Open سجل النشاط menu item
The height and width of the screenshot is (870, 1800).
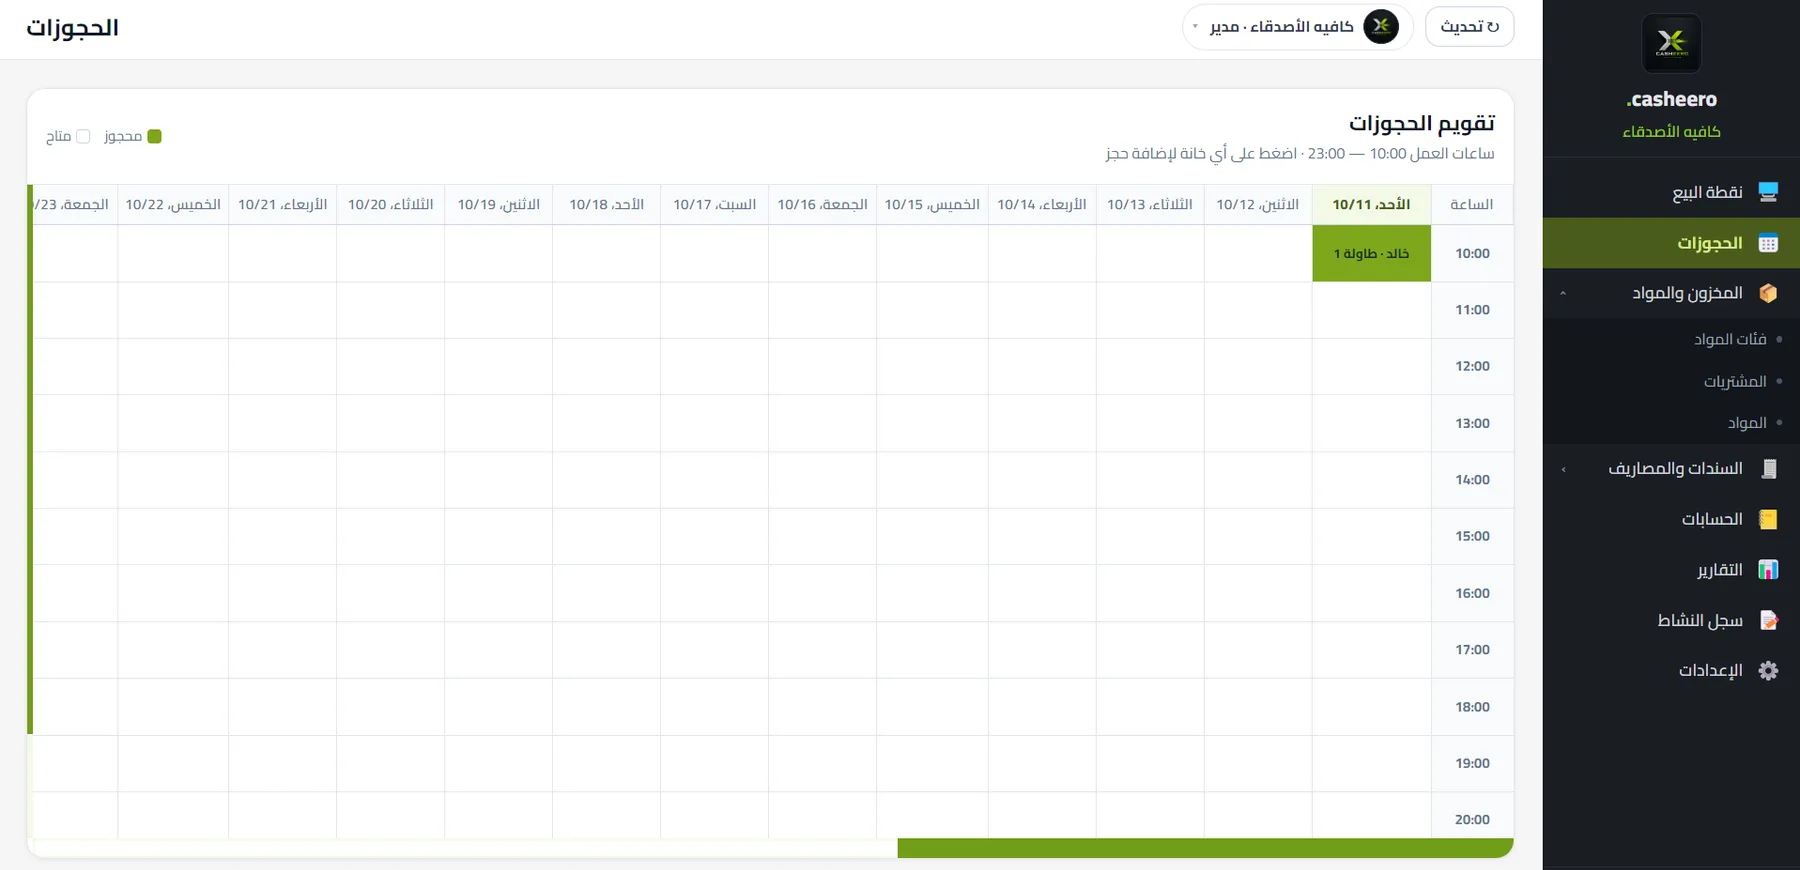1671,620
